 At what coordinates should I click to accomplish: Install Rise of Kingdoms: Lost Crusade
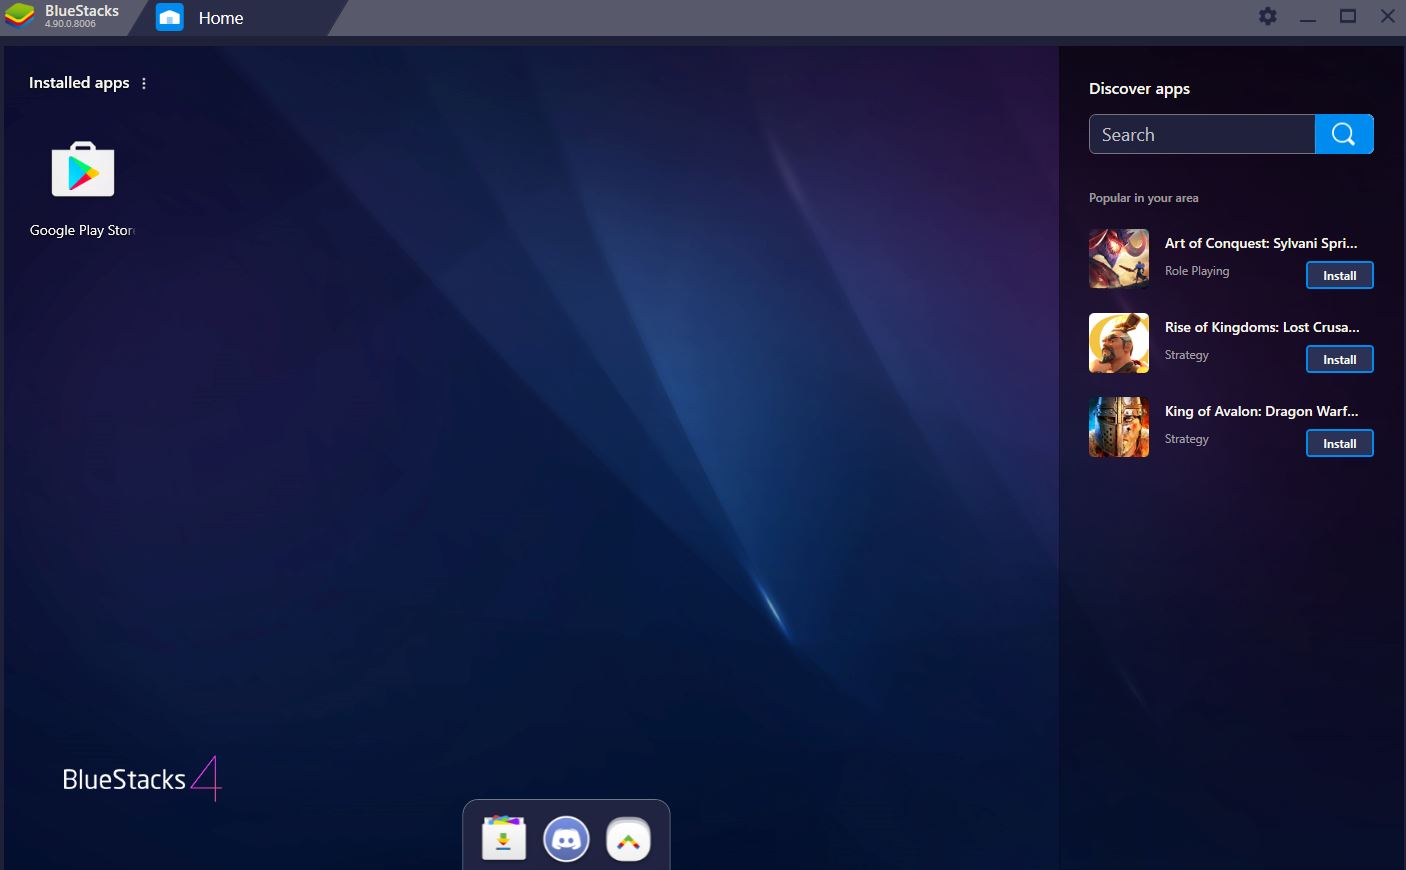click(x=1339, y=359)
